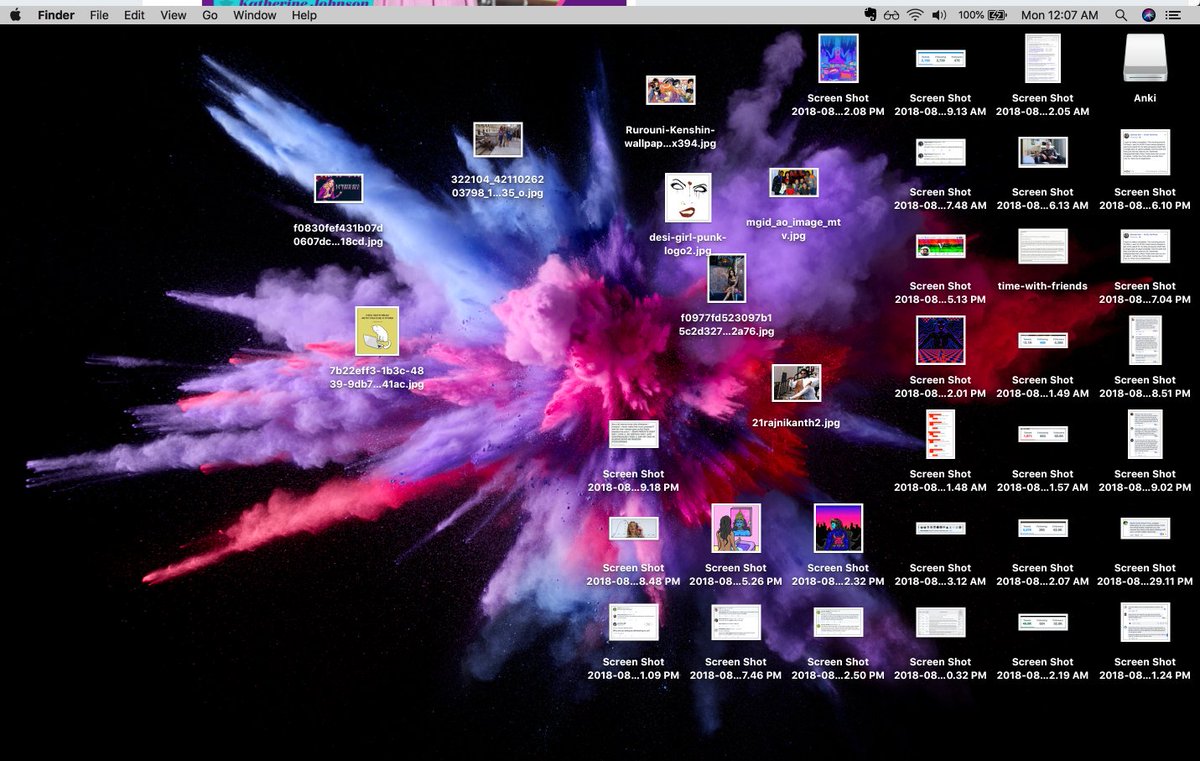Image resolution: width=1200 pixels, height=761 pixels.
Task: Select the f0977fd523097b1 jpg file
Action: coord(727,278)
